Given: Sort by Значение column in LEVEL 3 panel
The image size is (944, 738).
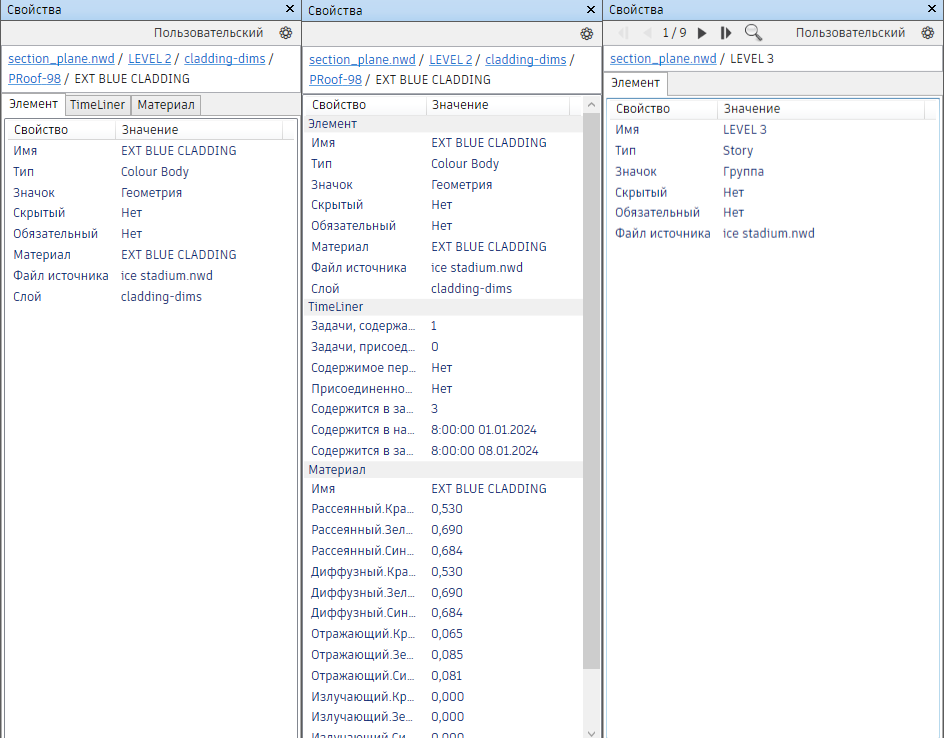Looking at the screenshot, I should coord(821,109).
